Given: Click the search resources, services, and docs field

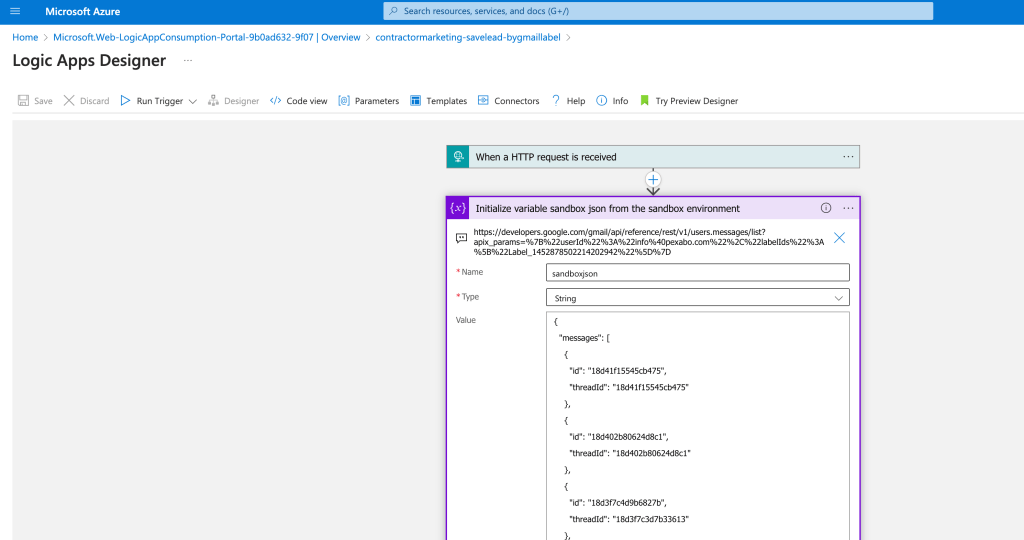Looking at the screenshot, I should [x=658, y=11].
